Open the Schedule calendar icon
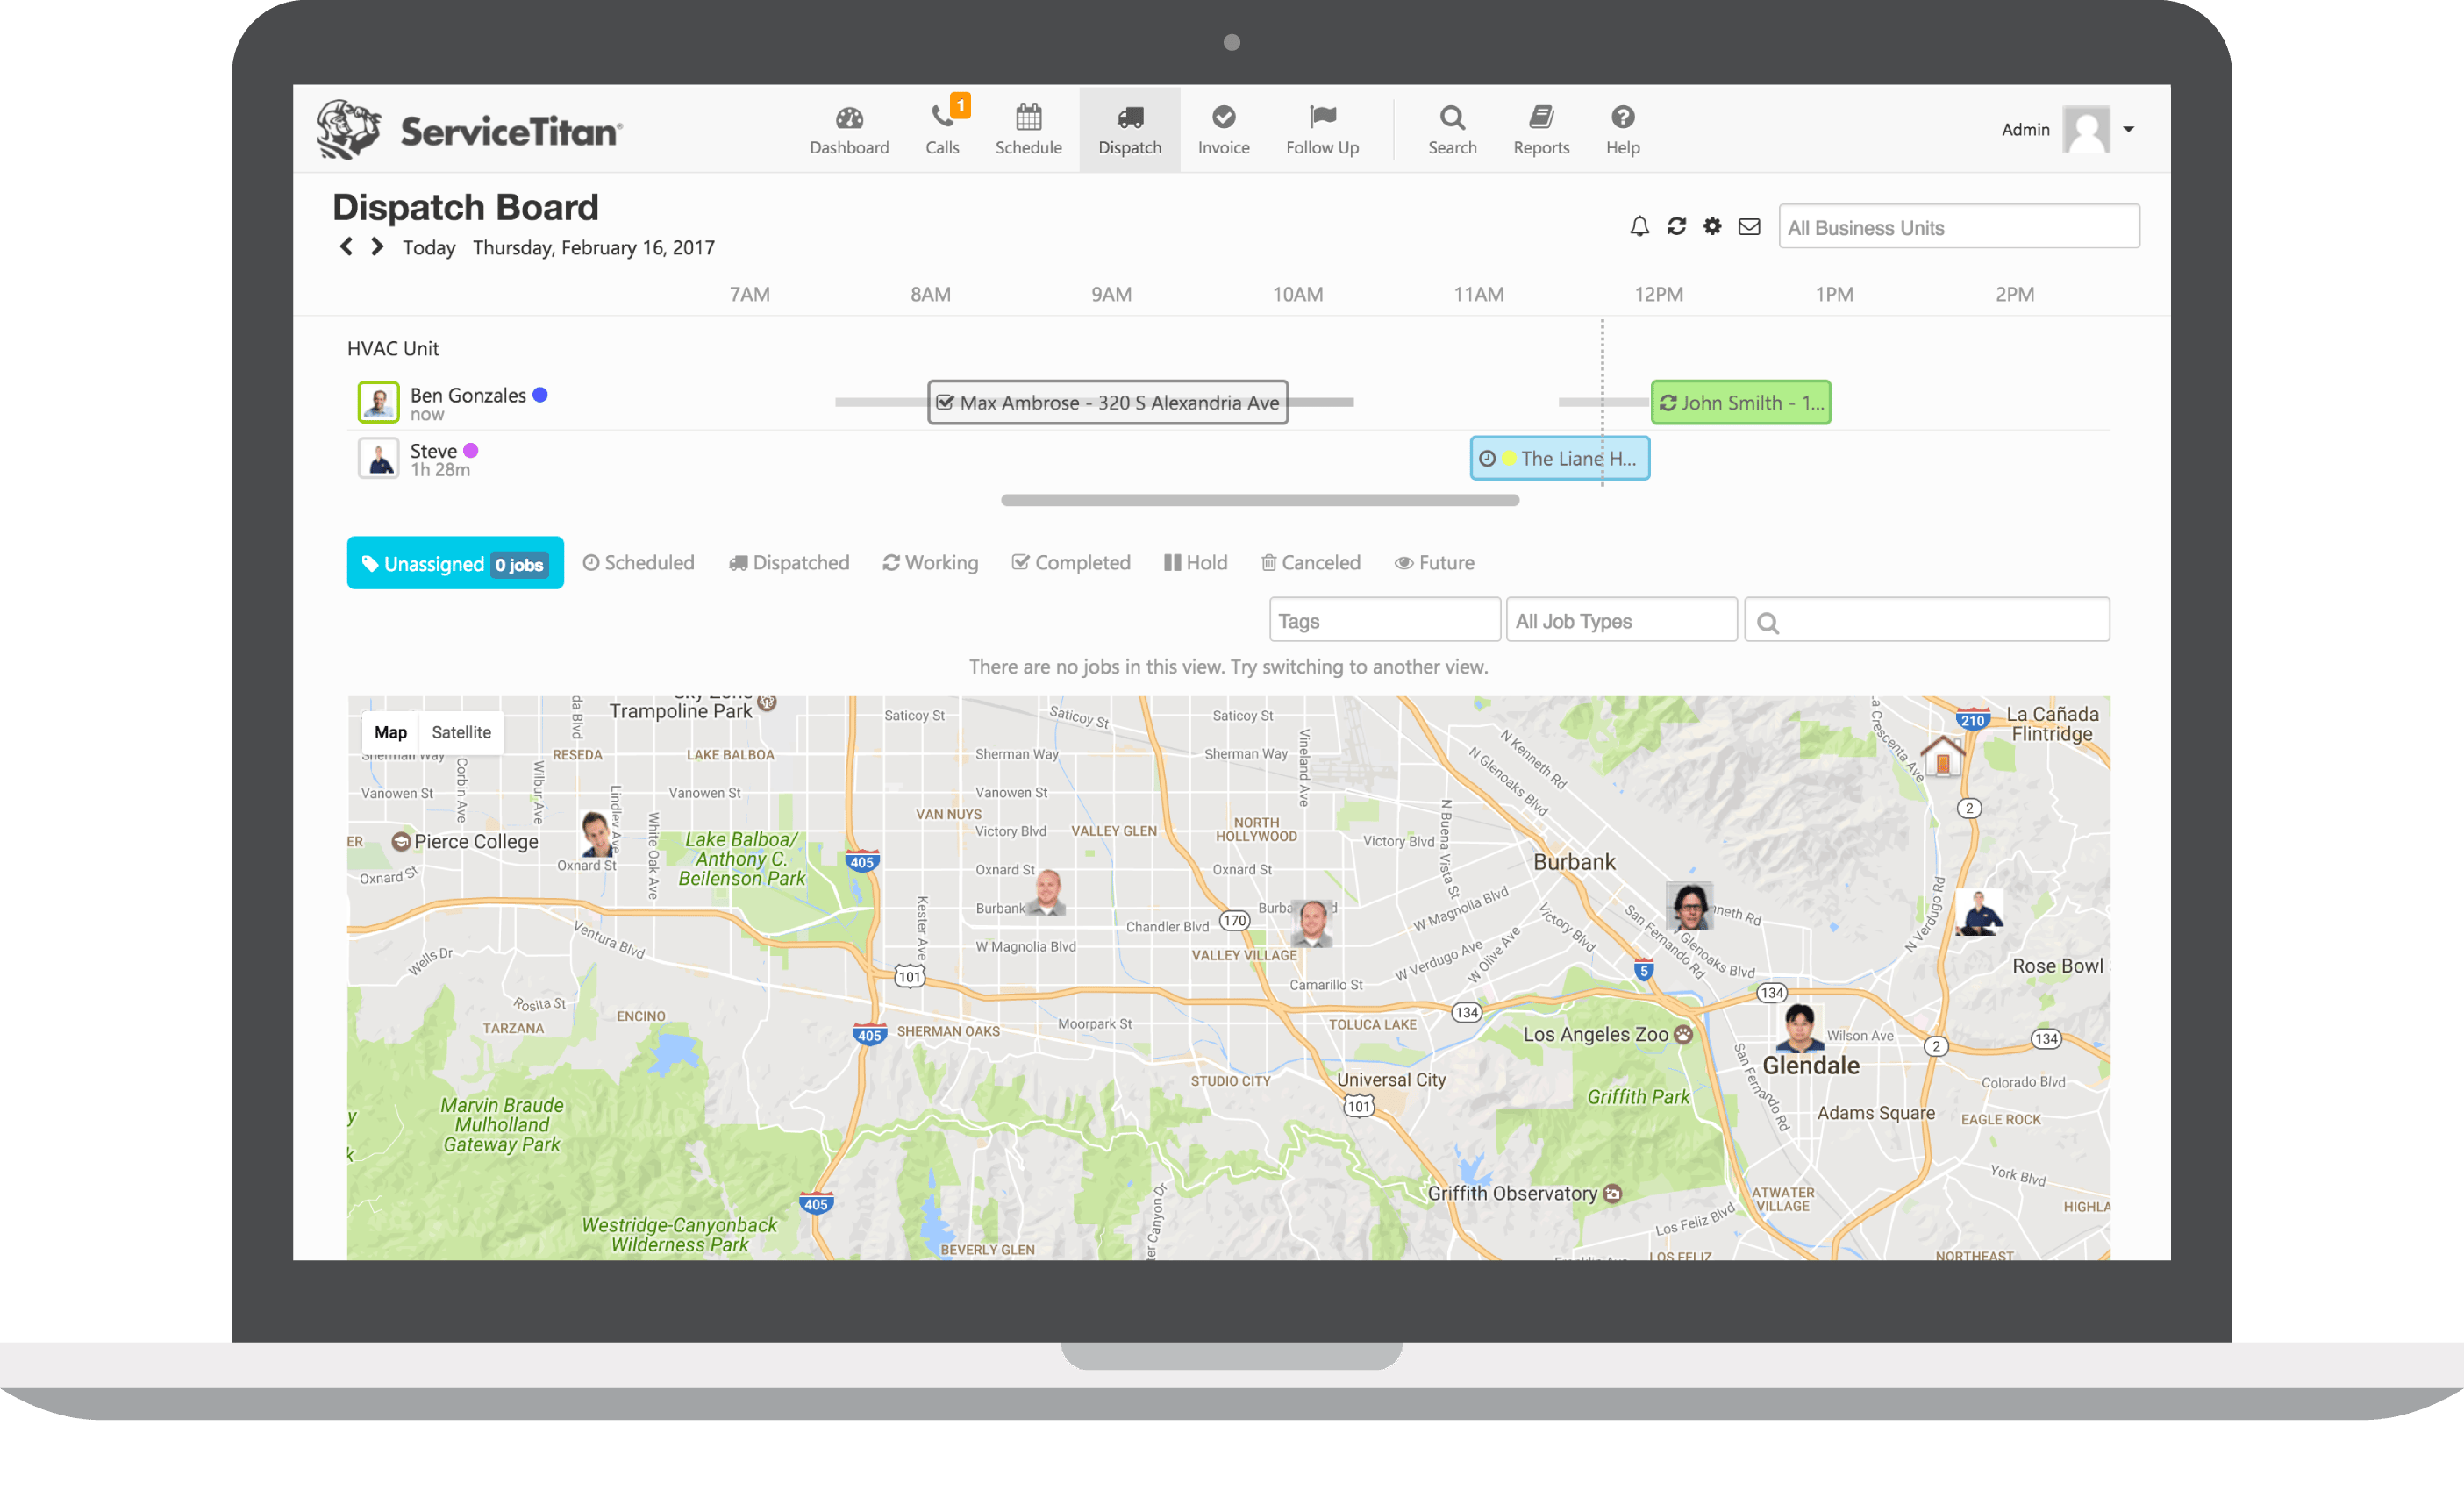Viewport: 2464px width, 1490px height. tap(1028, 118)
